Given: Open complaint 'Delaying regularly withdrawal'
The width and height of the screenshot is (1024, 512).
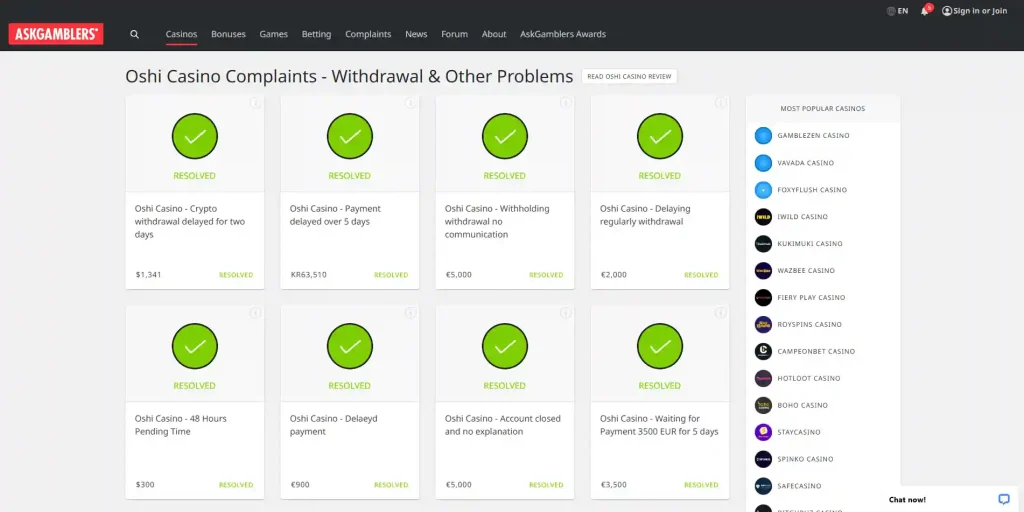Looking at the screenshot, I should [x=645, y=215].
